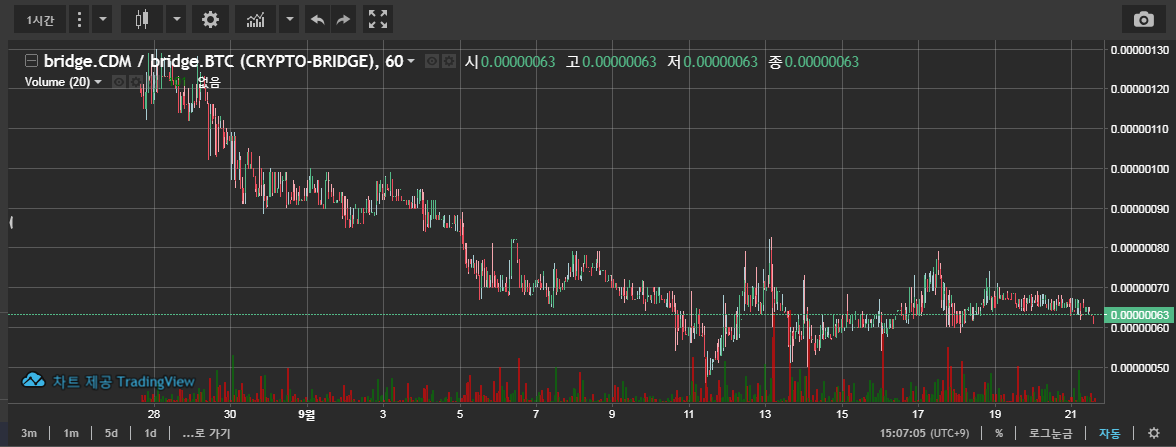Undo the last chart action
The image size is (1176, 447).
[x=318, y=20]
